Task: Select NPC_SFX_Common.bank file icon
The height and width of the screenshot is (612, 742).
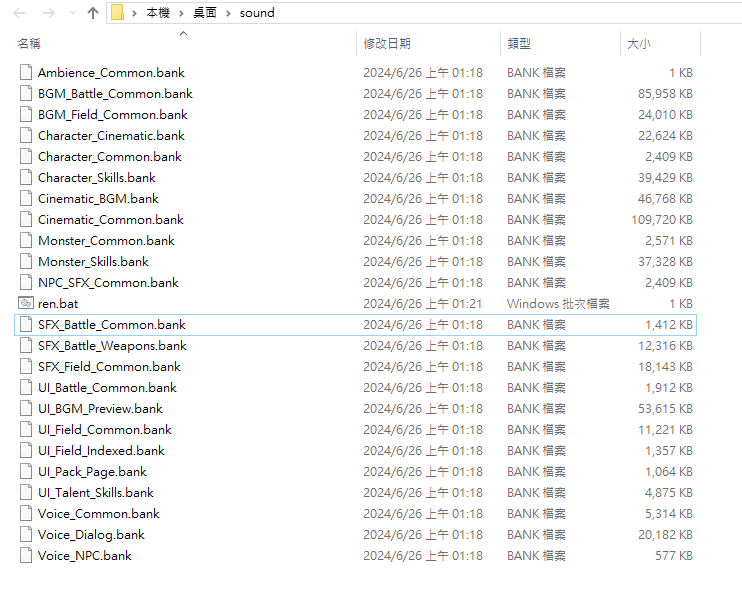Action: (x=26, y=282)
